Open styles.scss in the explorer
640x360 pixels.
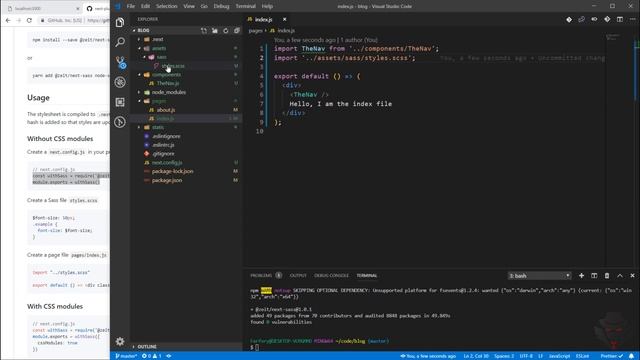click(173, 66)
